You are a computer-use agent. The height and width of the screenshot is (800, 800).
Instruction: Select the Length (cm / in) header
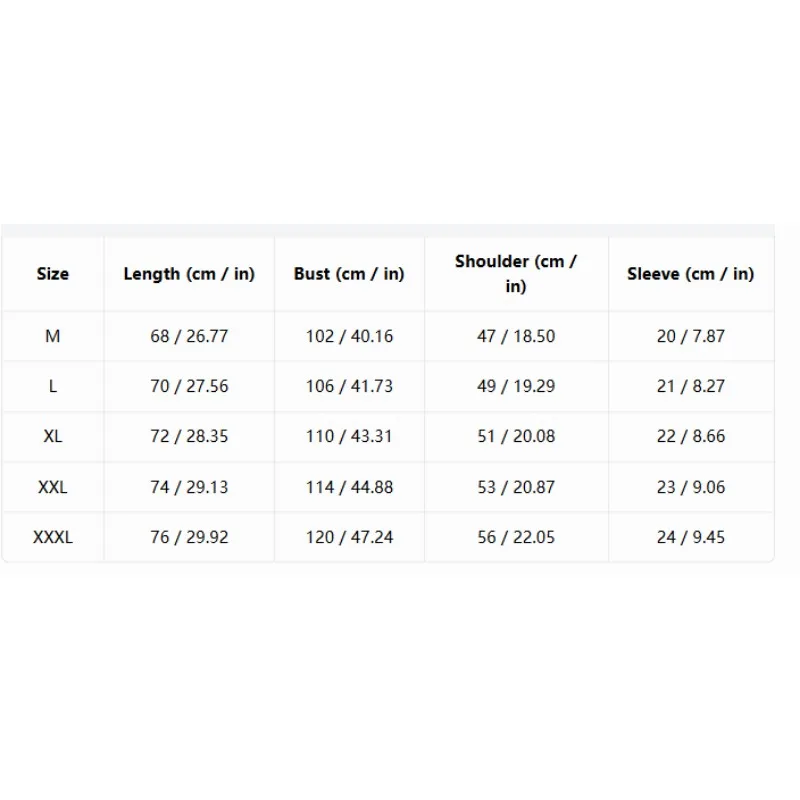(x=189, y=274)
